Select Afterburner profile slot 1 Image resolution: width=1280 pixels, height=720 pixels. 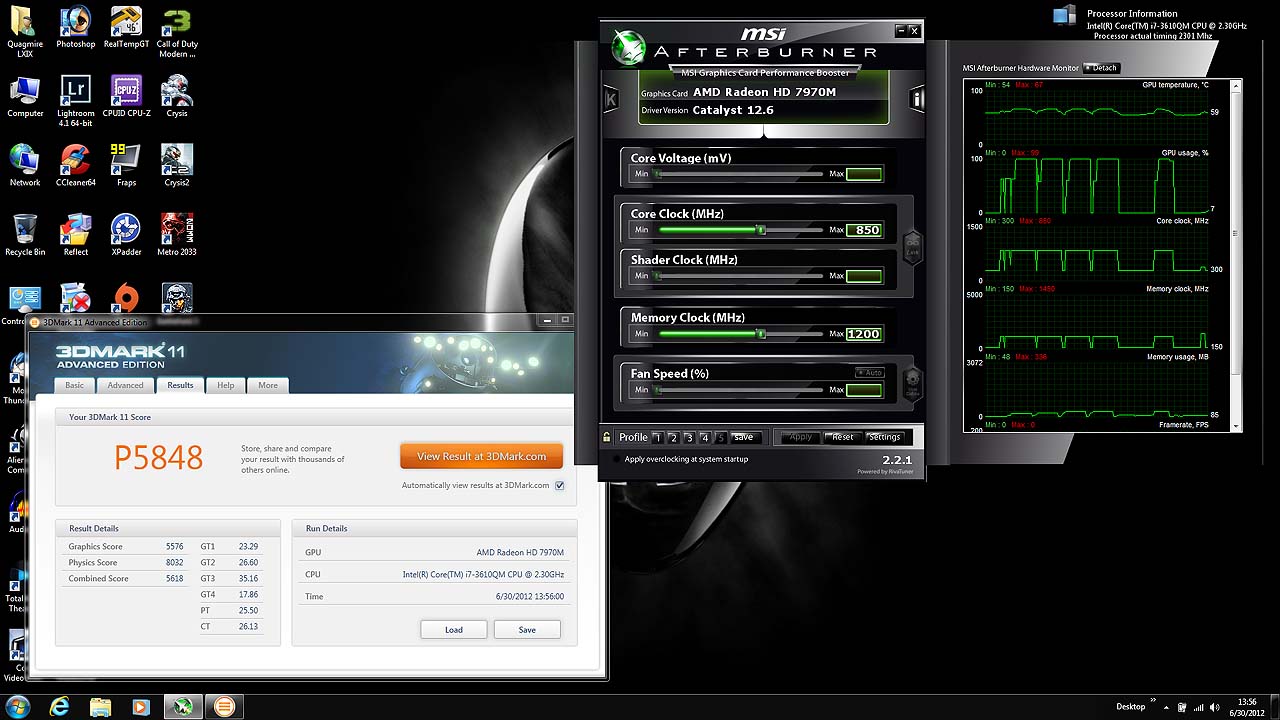(657, 438)
